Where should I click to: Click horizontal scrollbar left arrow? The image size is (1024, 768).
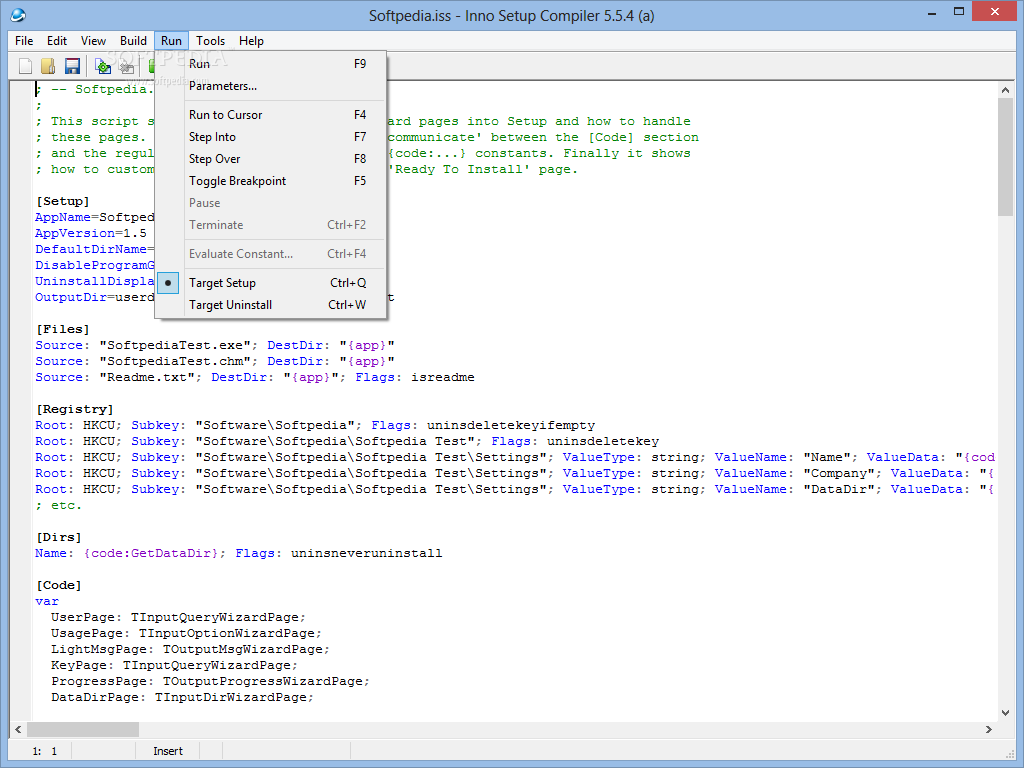(18, 729)
